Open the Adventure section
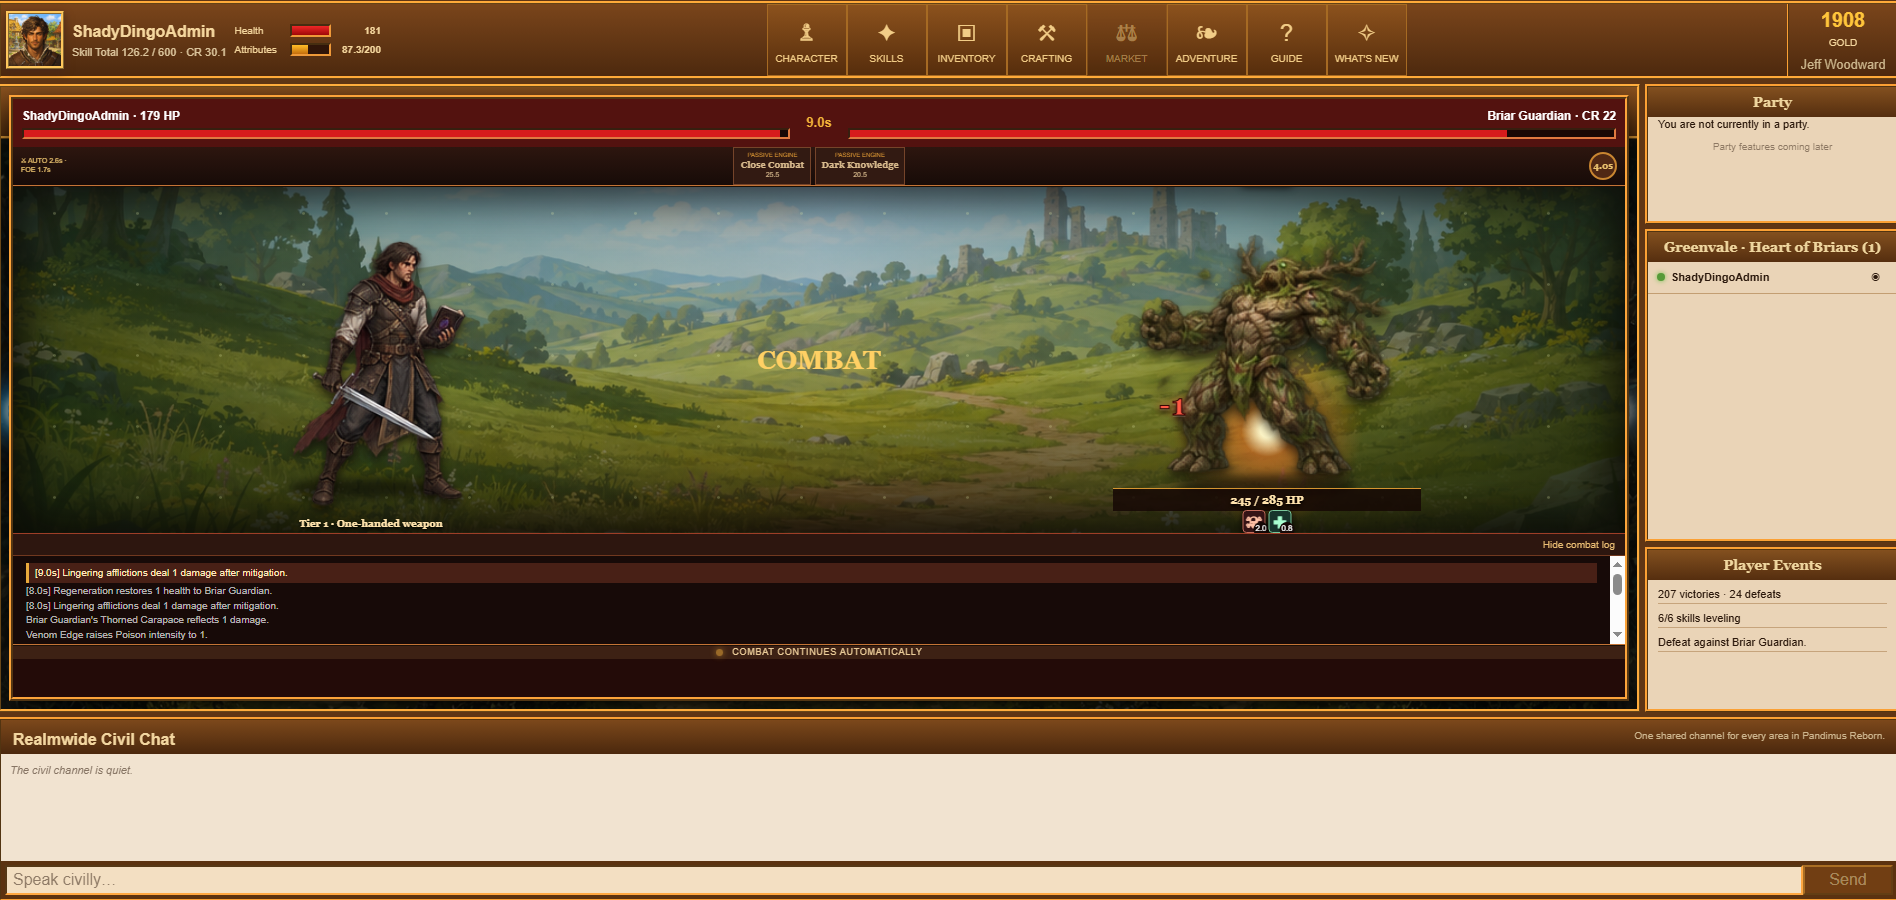The width and height of the screenshot is (1896, 900). pyautogui.click(x=1206, y=40)
